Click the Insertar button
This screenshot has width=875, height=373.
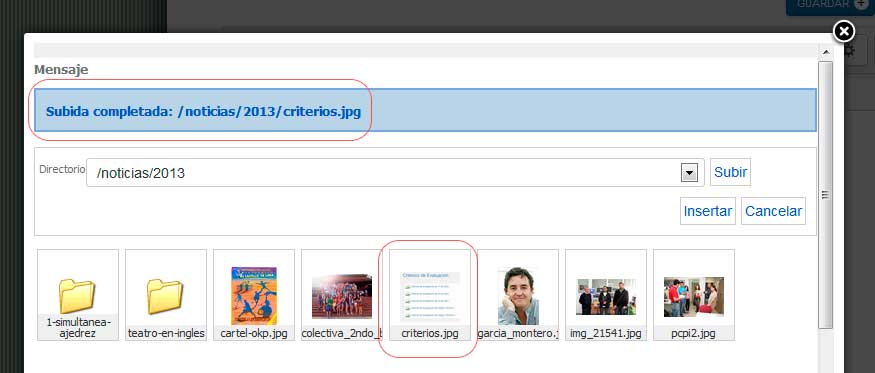[708, 211]
